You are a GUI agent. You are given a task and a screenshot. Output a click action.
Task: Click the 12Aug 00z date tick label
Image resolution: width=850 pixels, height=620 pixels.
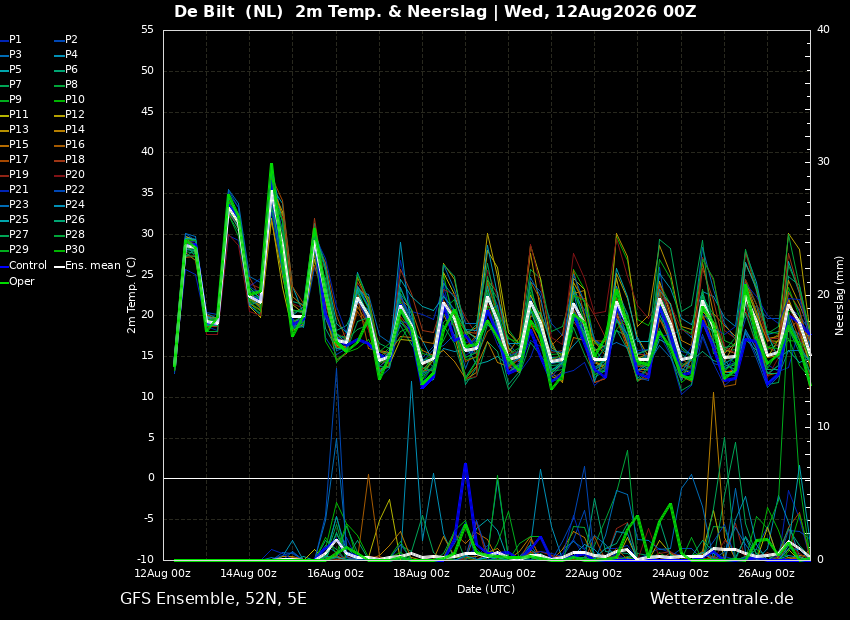click(x=163, y=573)
